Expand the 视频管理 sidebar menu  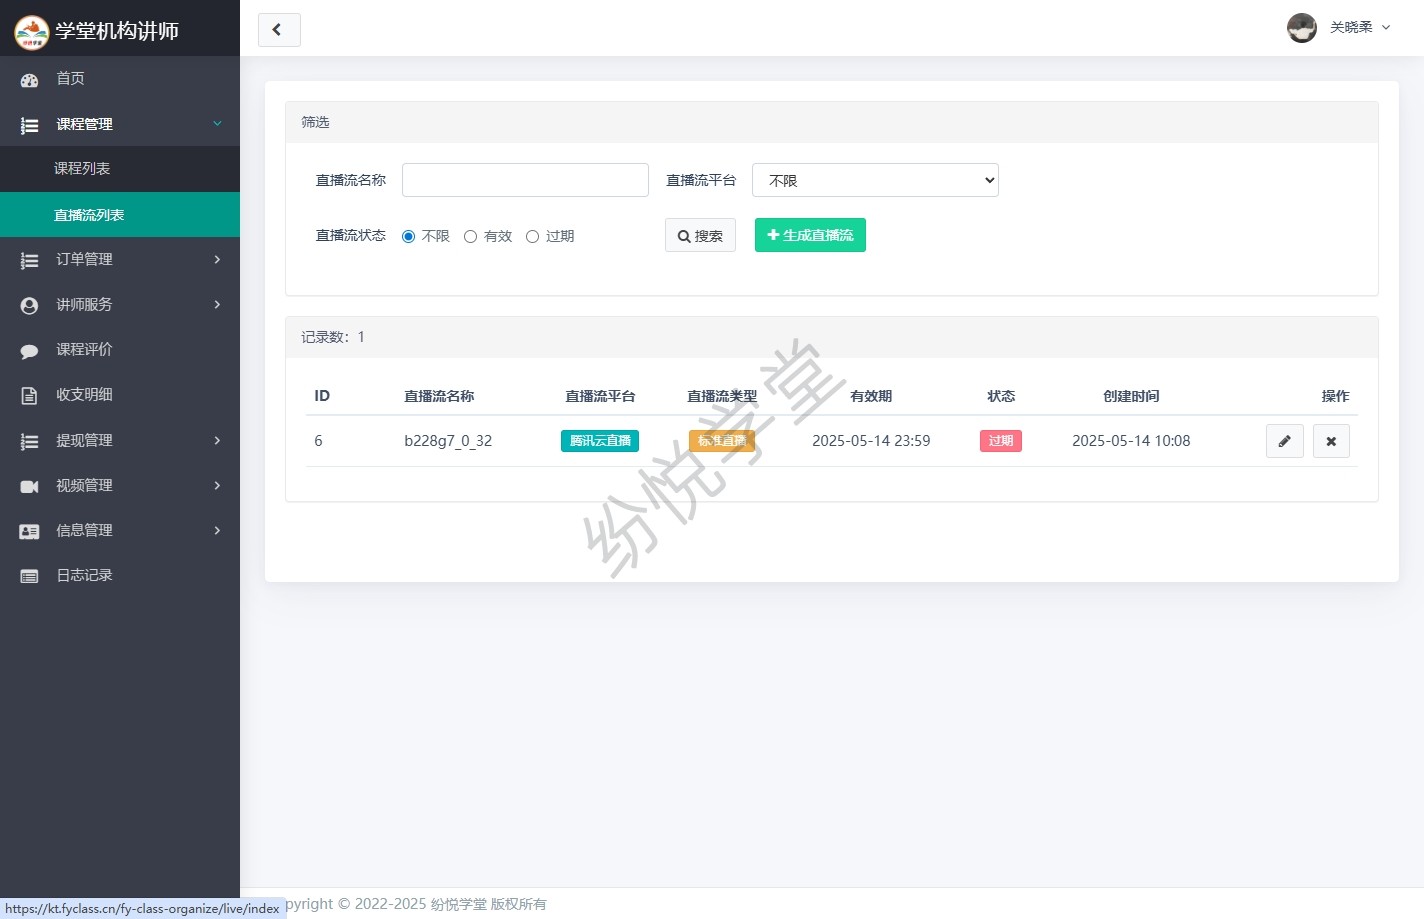pyautogui.click(x=120, y=486)
